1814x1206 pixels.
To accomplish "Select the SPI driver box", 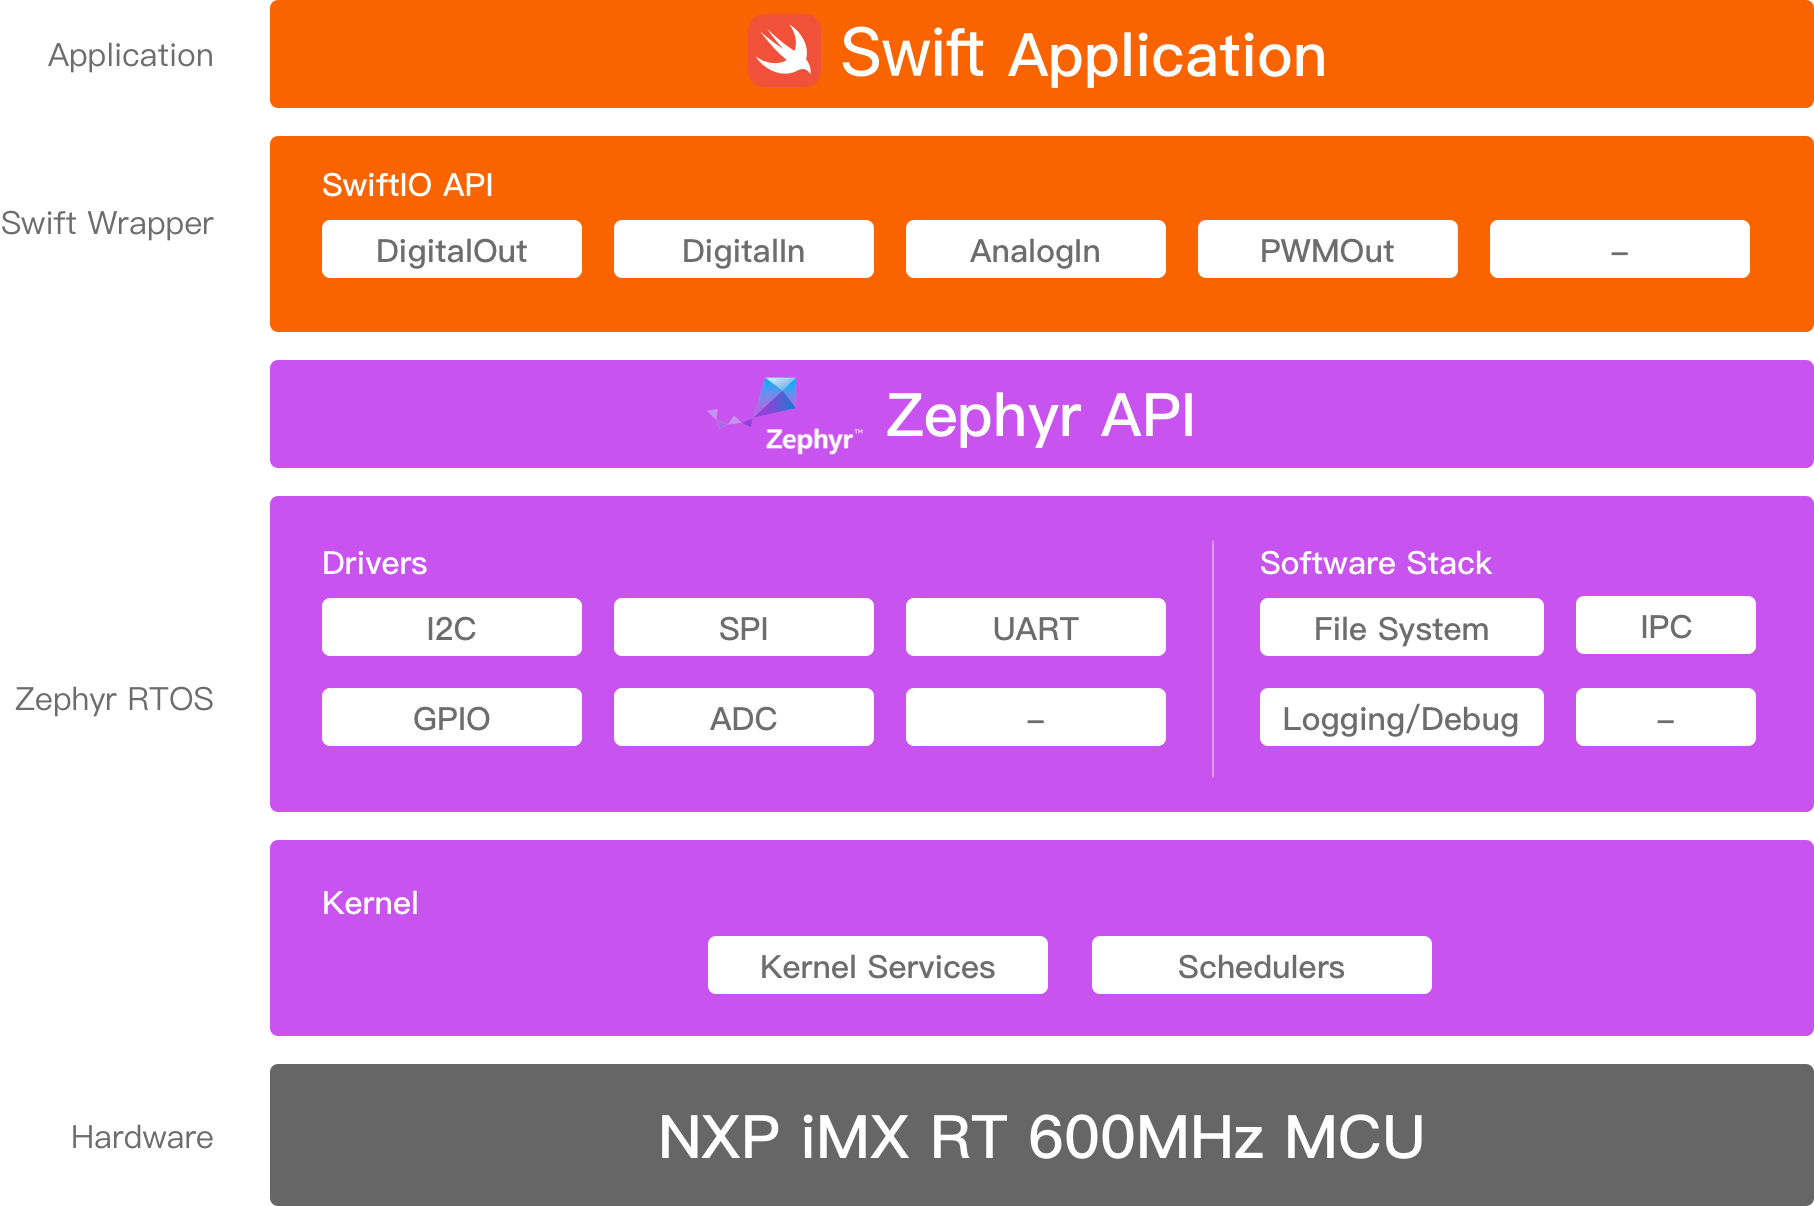I will click(744, 627).
